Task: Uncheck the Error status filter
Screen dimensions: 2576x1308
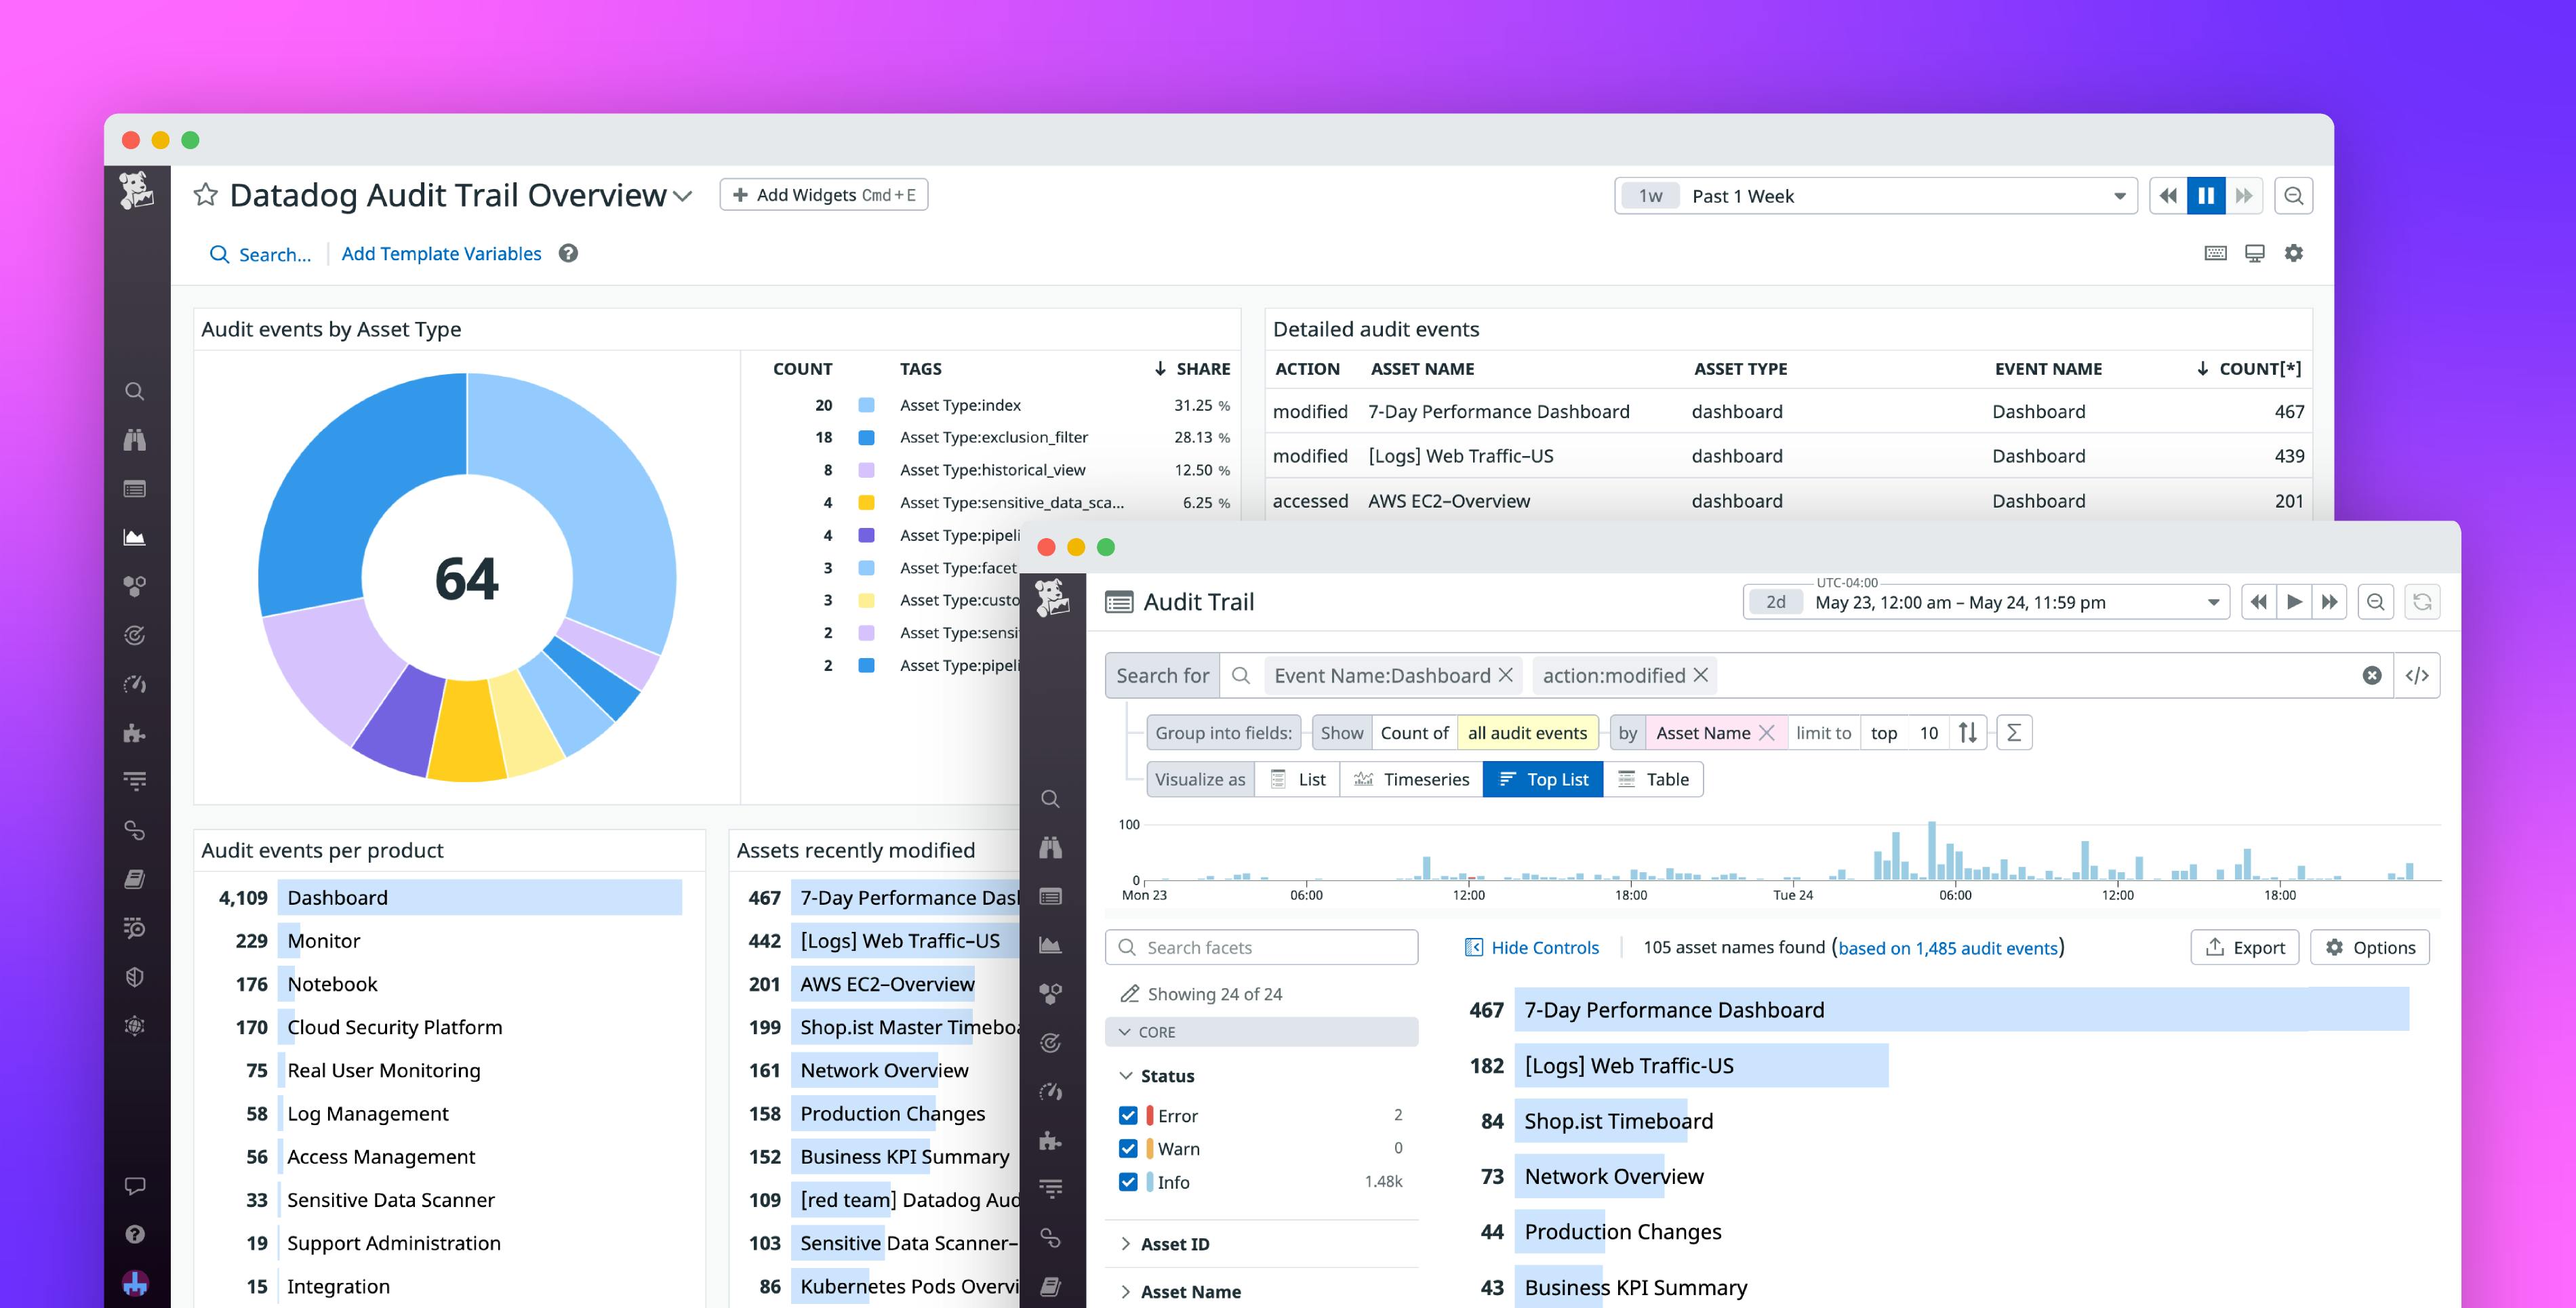Action: (1129, 1115)
